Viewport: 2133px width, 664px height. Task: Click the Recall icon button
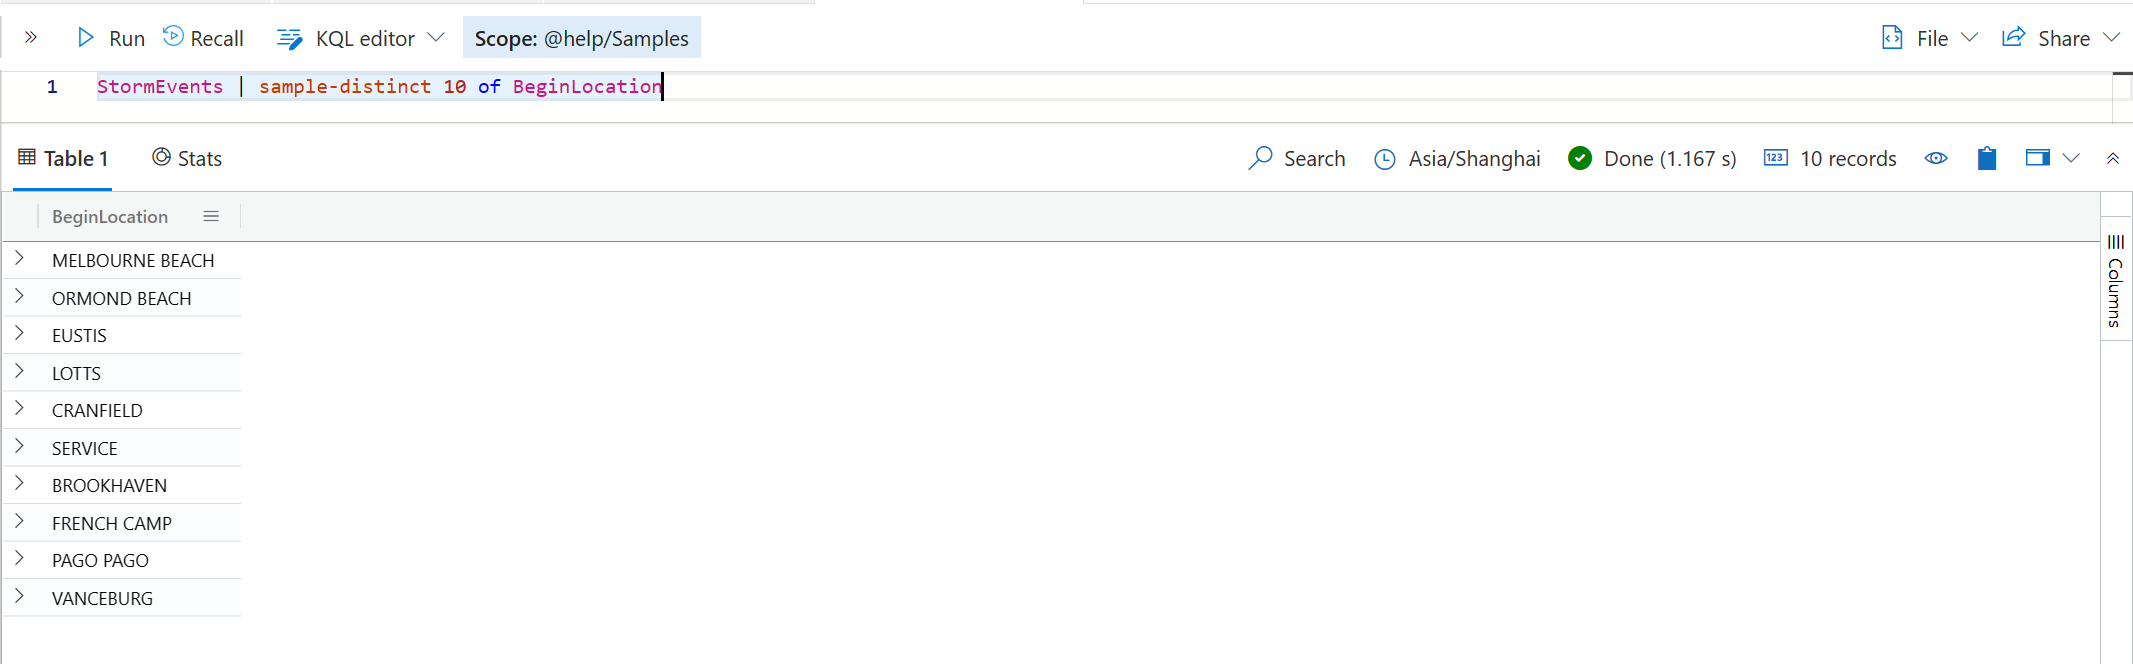click(173, 36)
